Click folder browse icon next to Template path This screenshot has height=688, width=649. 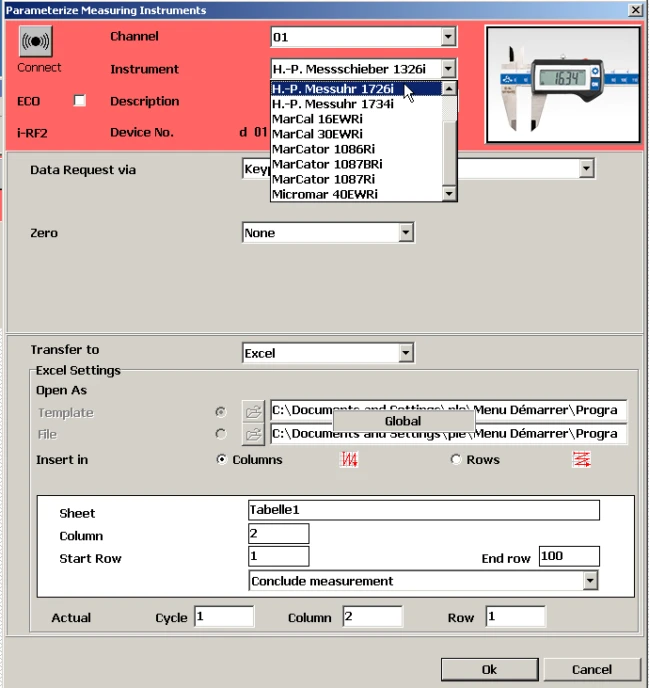pyautogui.click(x=254, y=411)
